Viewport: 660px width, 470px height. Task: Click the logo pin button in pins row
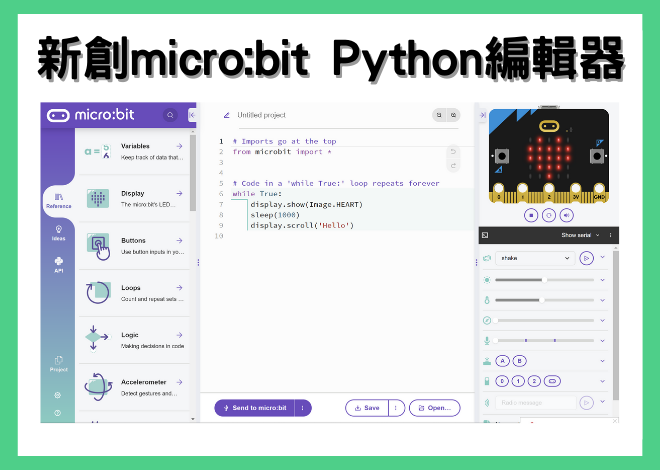point(552,381)
